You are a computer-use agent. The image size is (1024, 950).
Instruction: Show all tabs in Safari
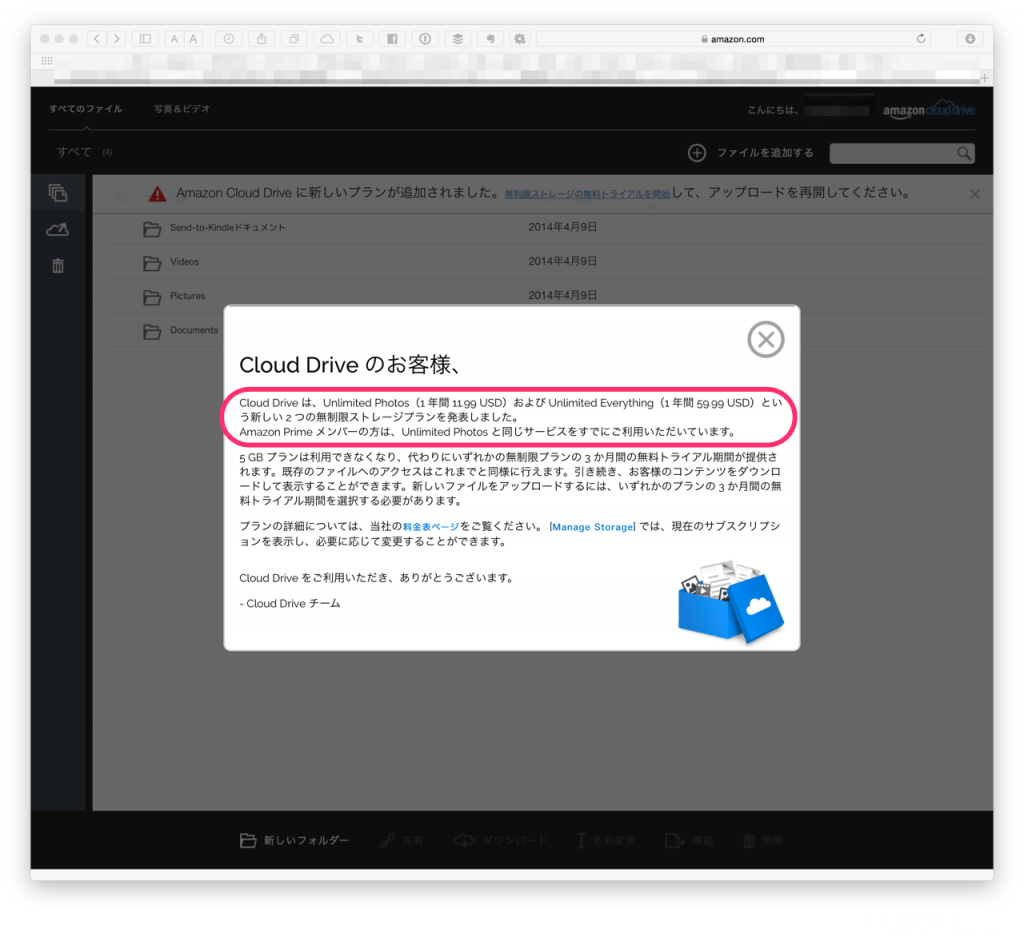(294, 39)
